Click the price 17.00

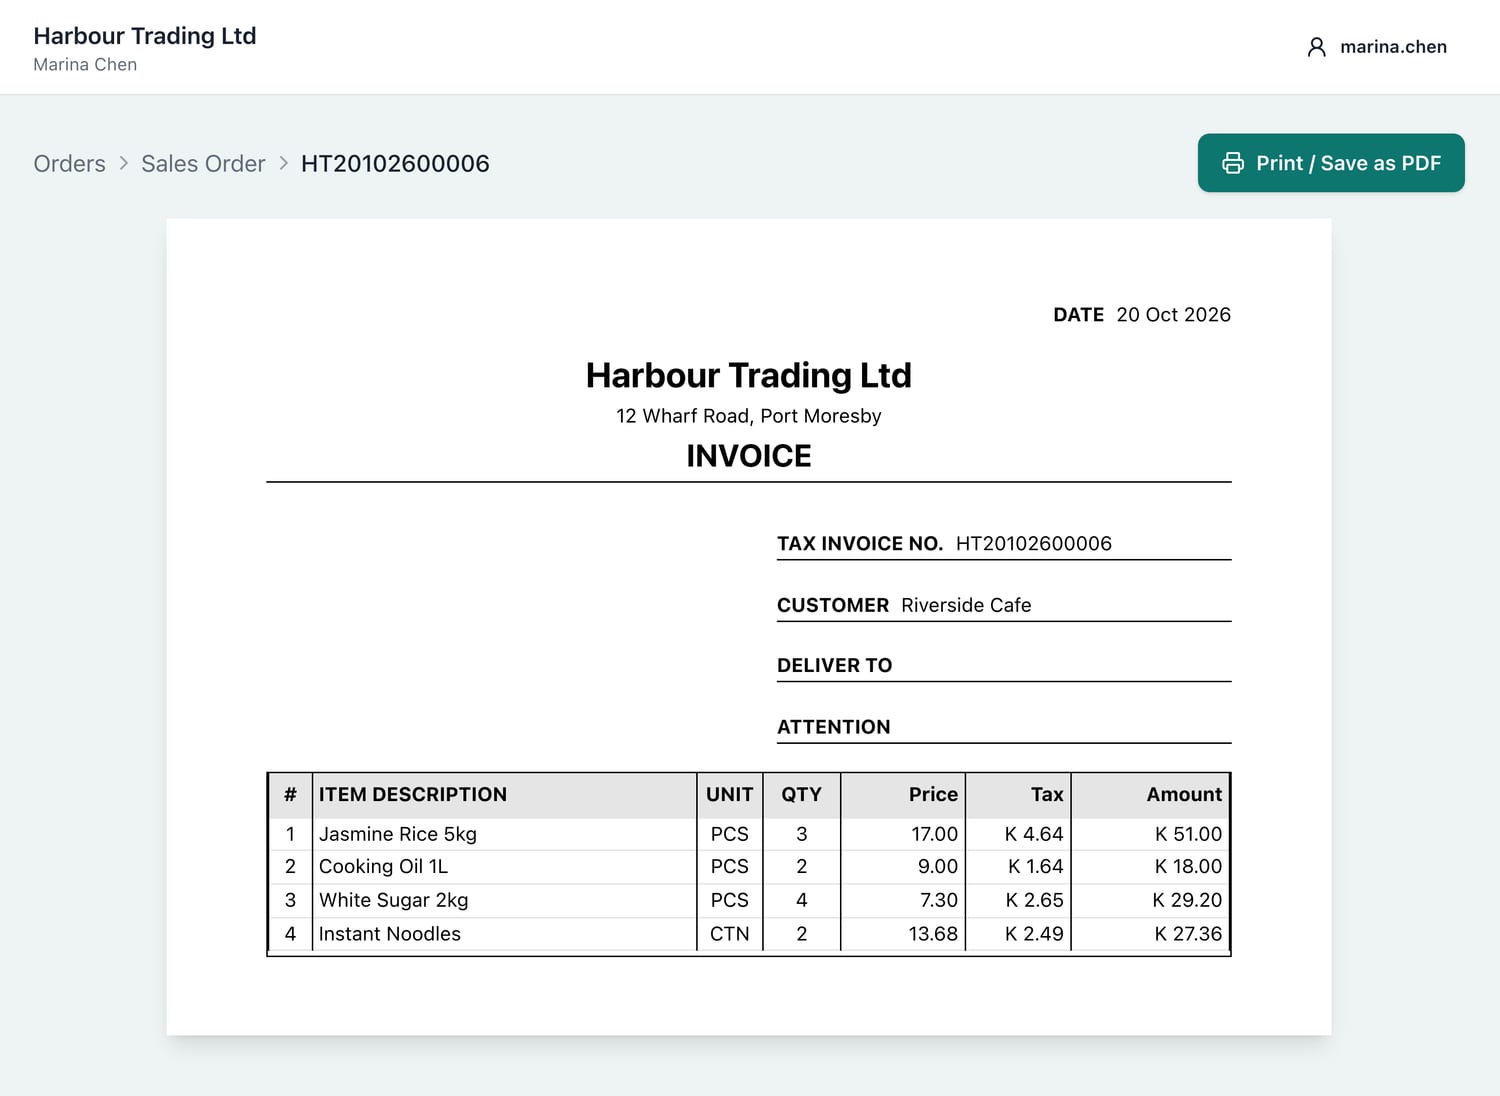click(x=934, y=834)
